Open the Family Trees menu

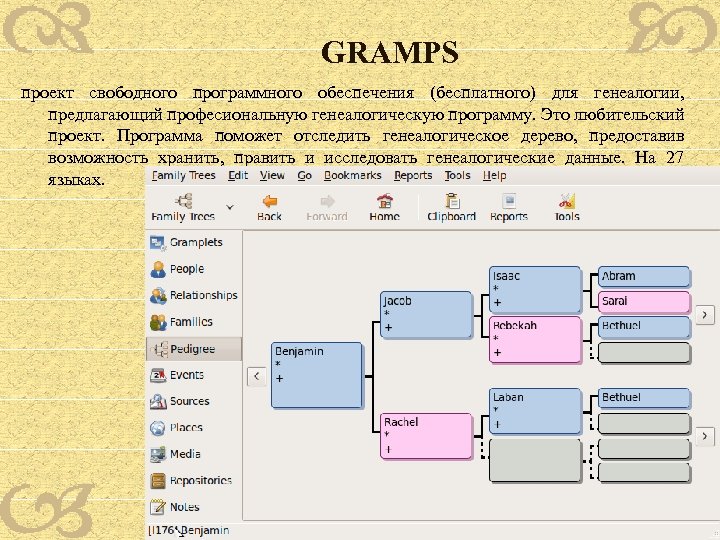pyautogui.click(x=183, y=175)
